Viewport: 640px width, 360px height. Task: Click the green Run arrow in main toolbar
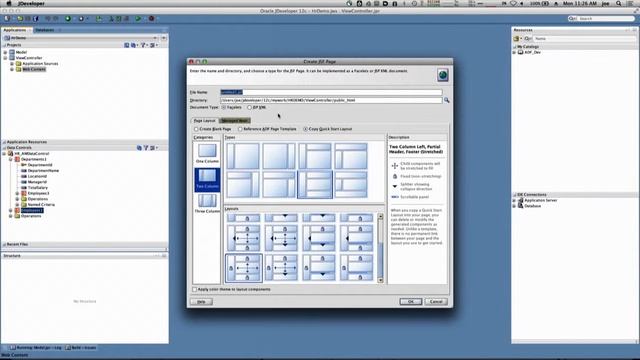tap(138, 19)
